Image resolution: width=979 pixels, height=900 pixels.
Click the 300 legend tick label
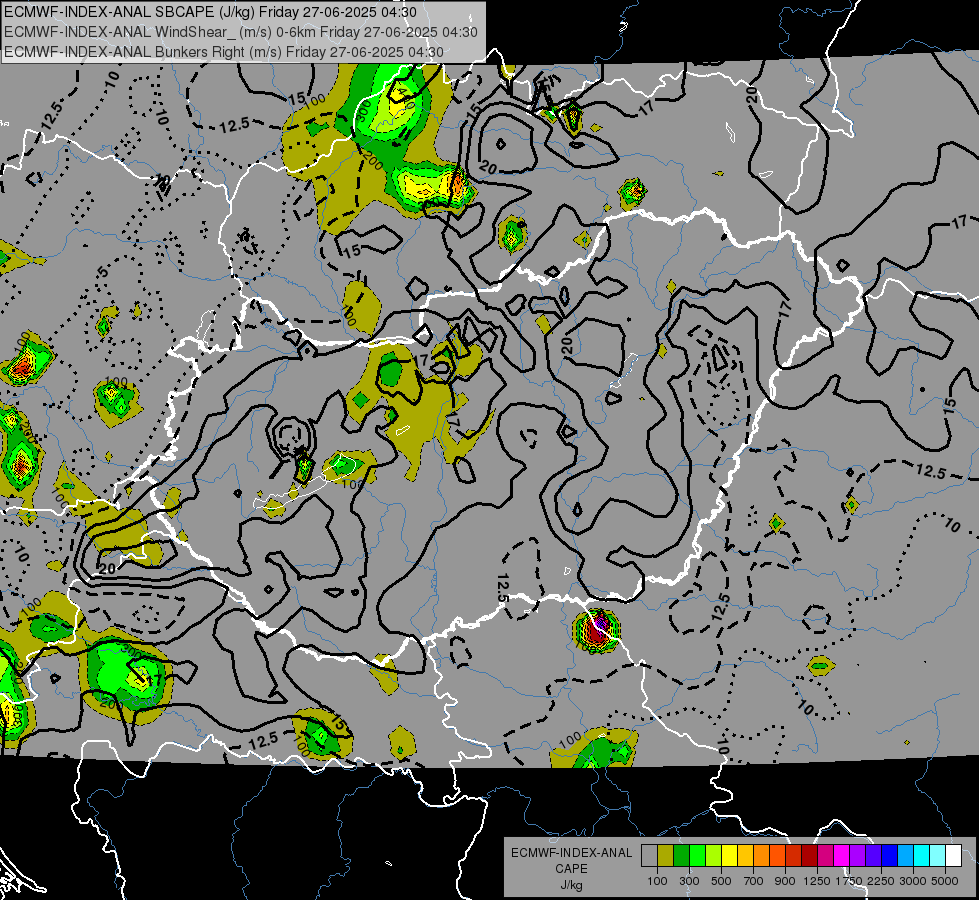tap(689, 881)
